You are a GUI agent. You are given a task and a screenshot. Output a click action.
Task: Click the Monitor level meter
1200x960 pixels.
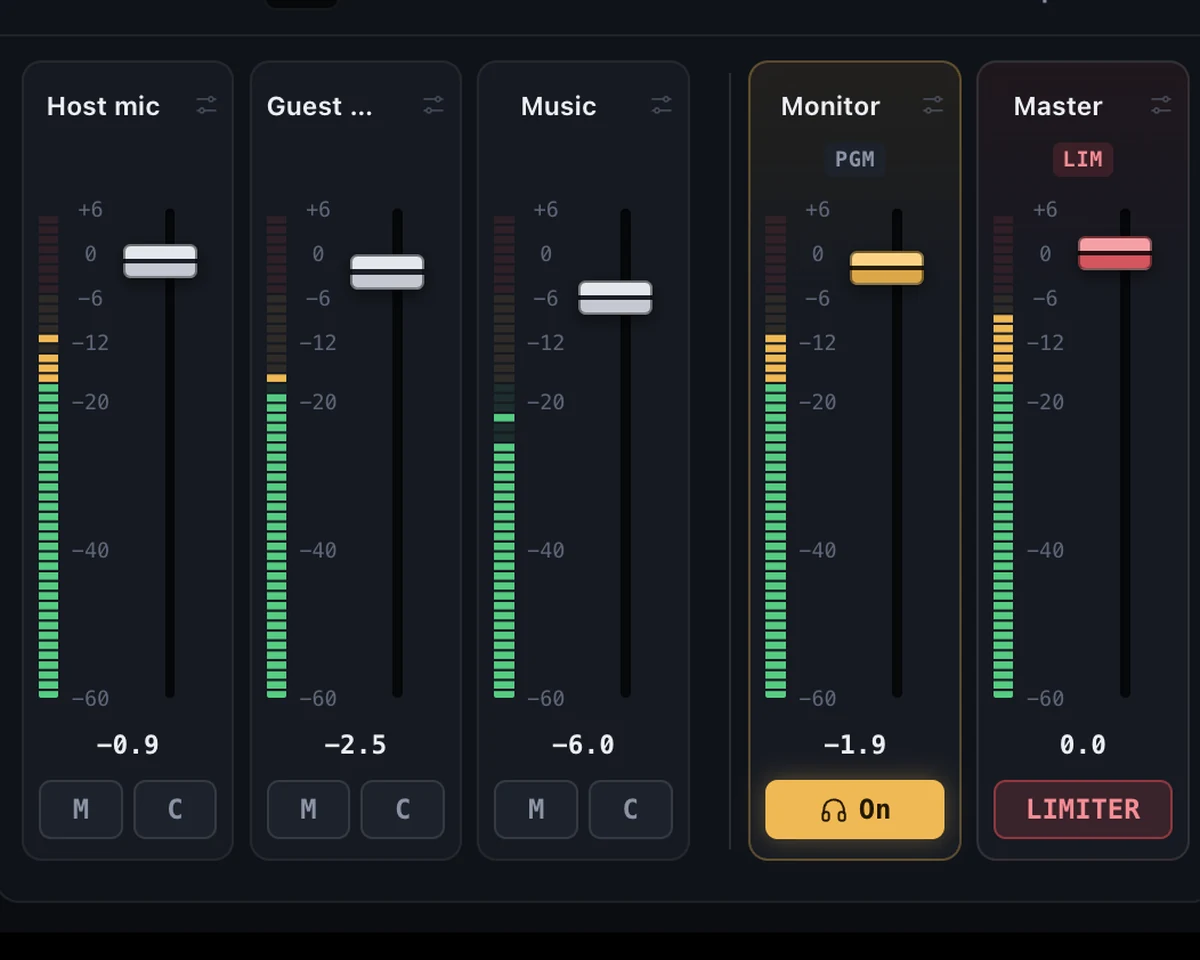click(776, 456)
